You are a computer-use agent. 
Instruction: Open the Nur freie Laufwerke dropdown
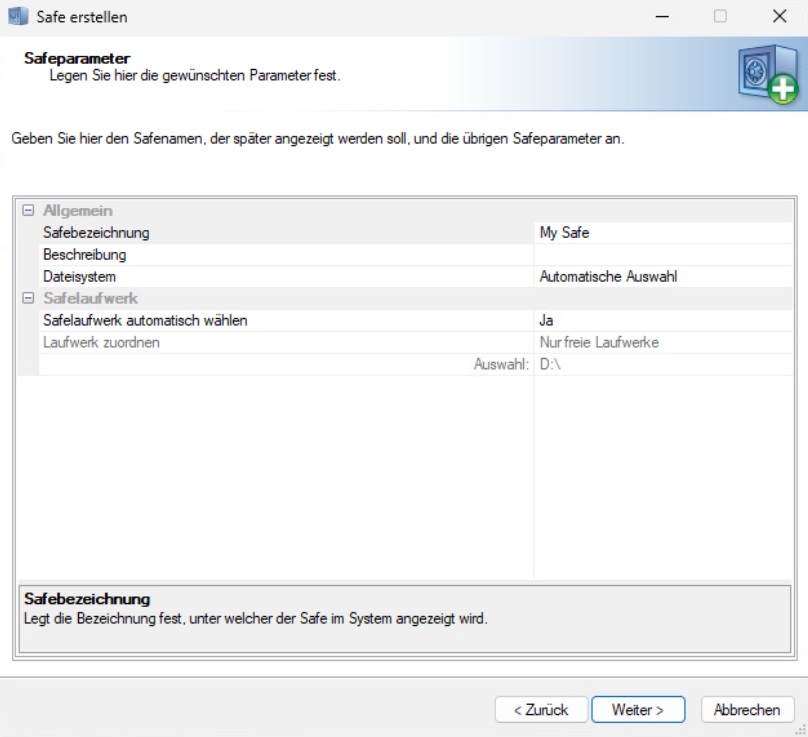[660, 343]
